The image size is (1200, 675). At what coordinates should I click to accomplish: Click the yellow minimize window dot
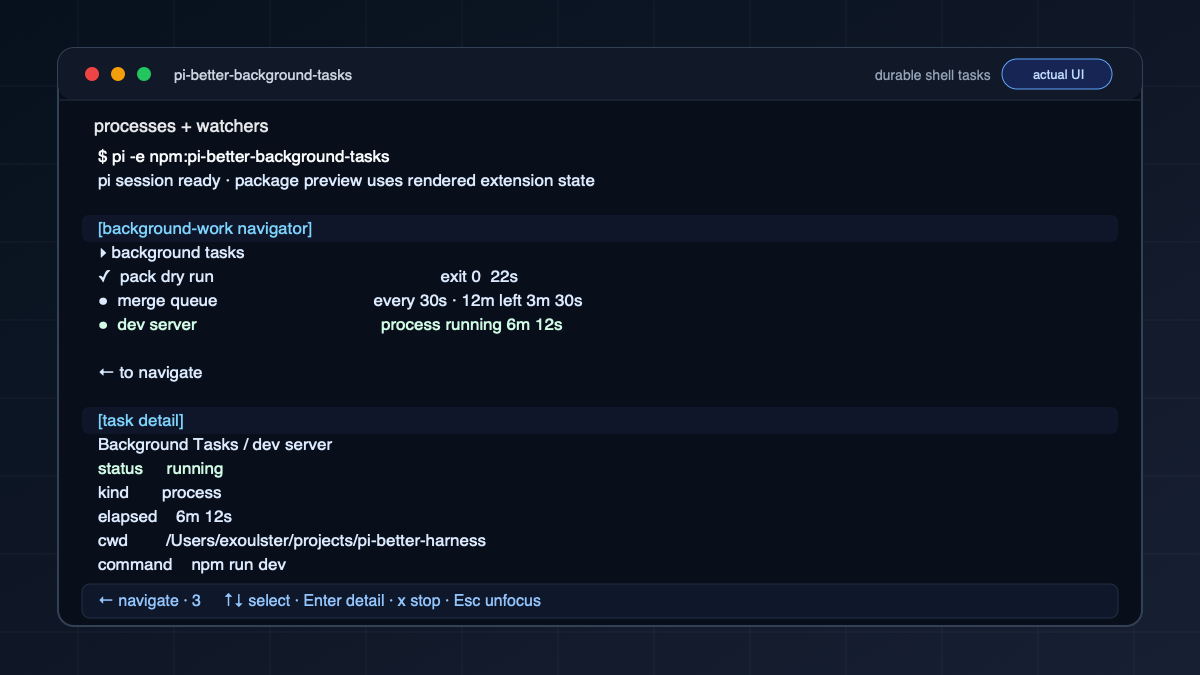point(118,74)
